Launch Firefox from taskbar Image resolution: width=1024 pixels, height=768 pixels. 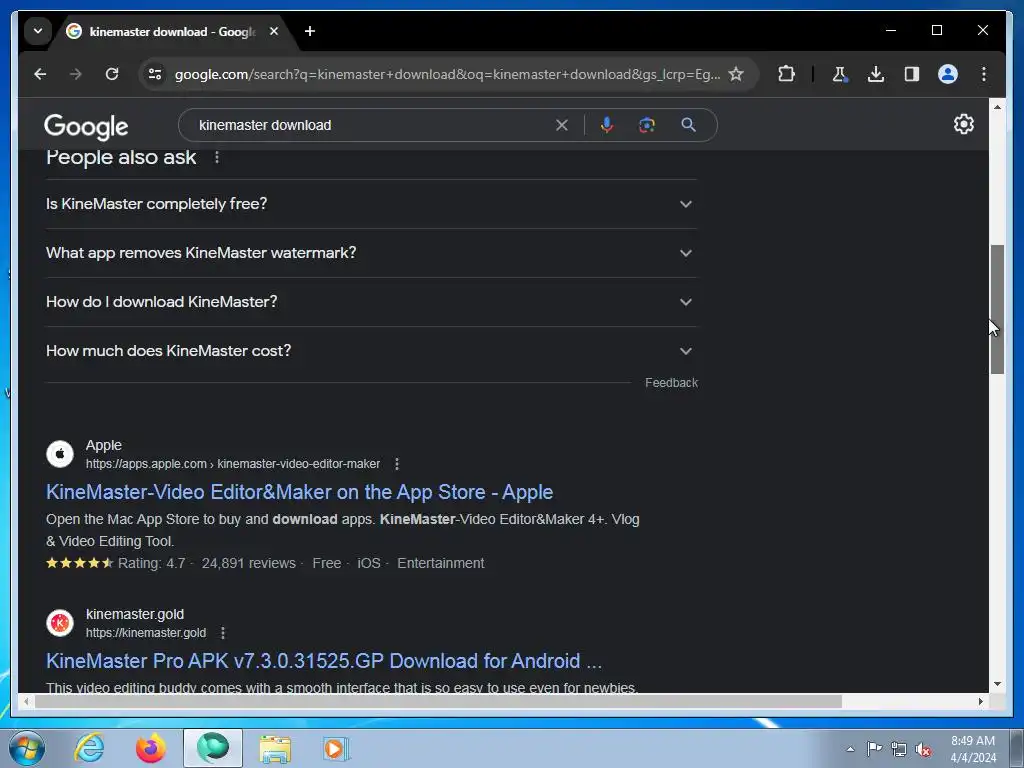click(151, 748)
